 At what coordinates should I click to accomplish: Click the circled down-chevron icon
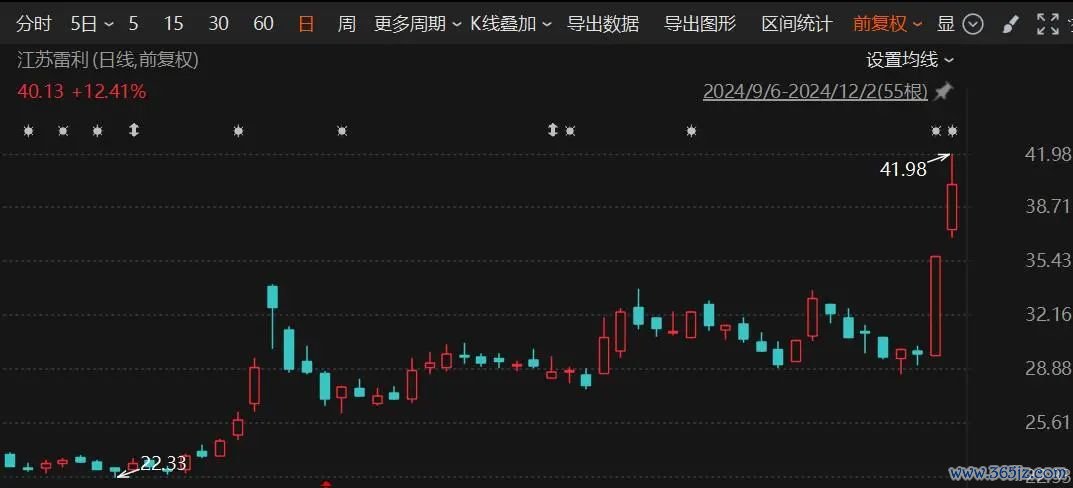[x=973, y=25]
